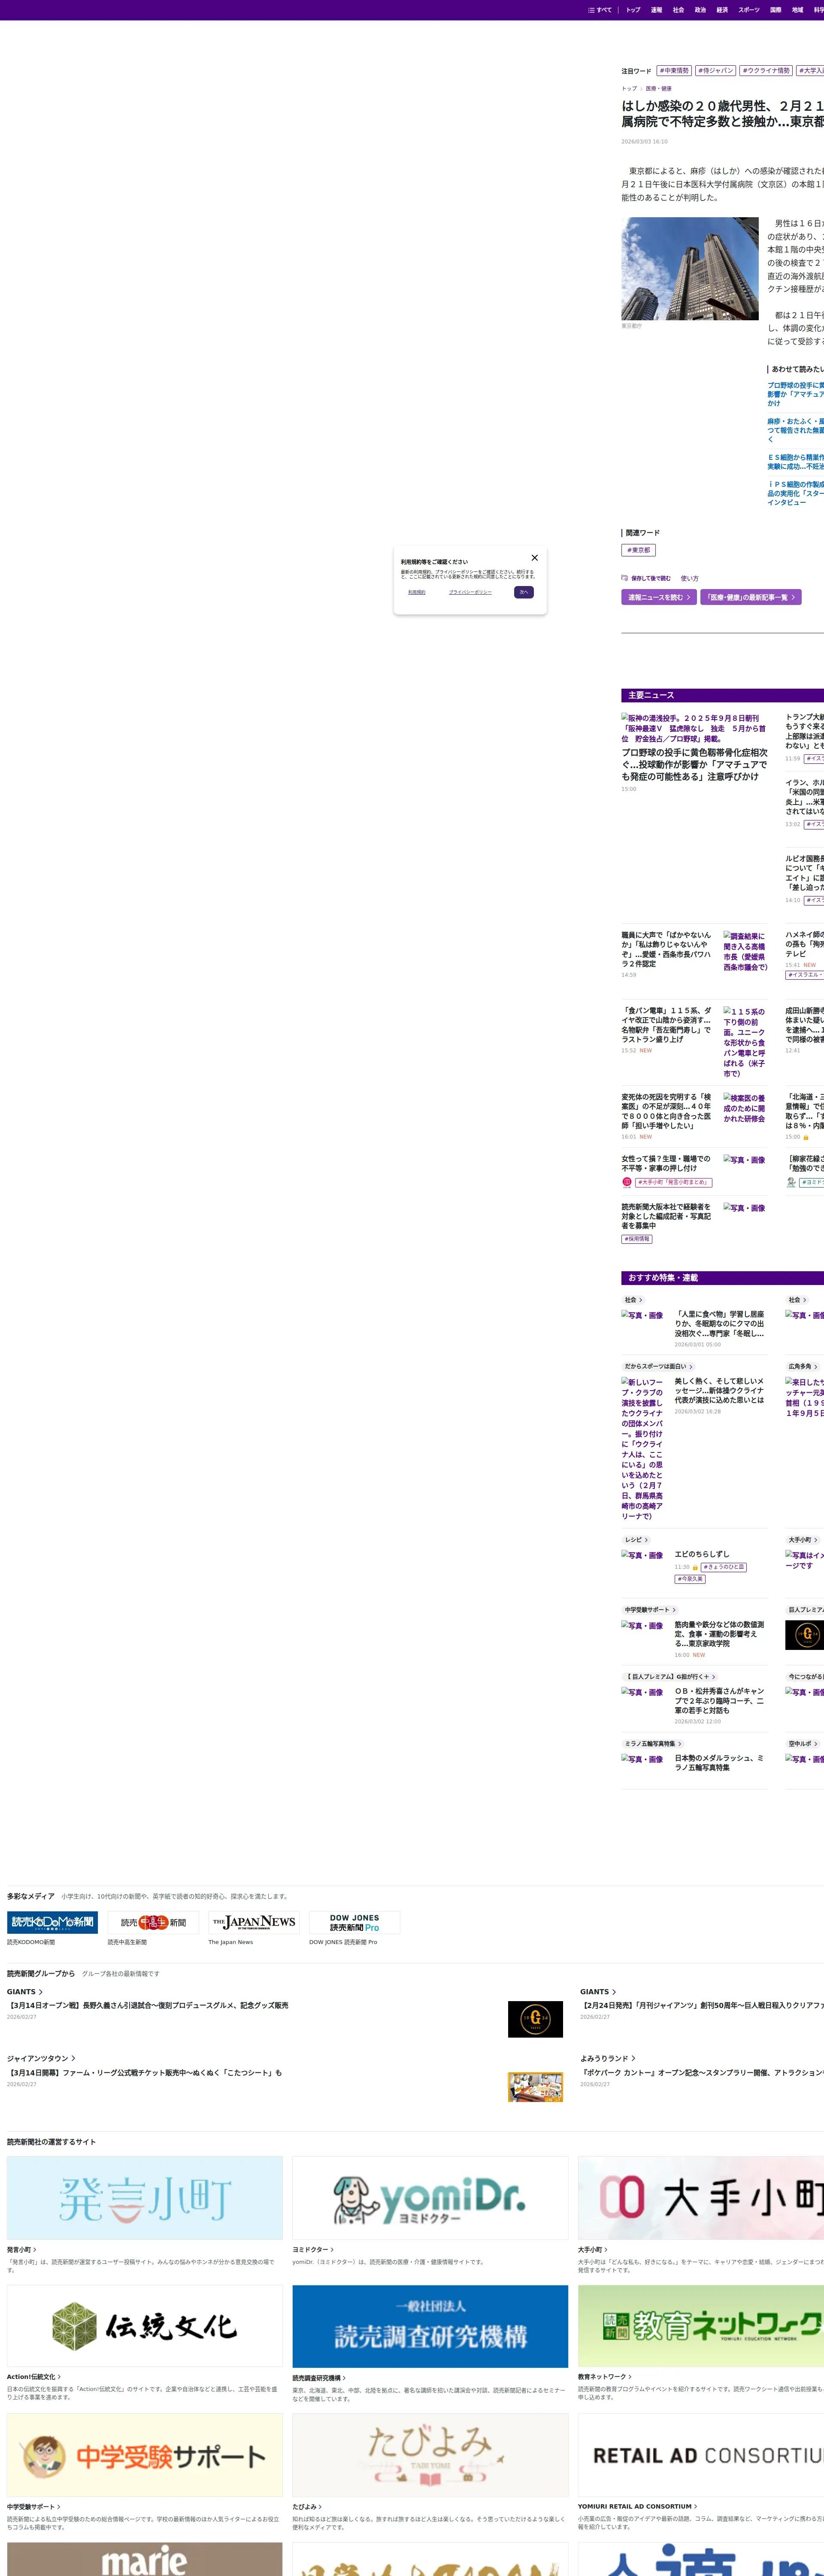Expand the GIANTS group heading chevron
824x2576 pixels.
40,1992
